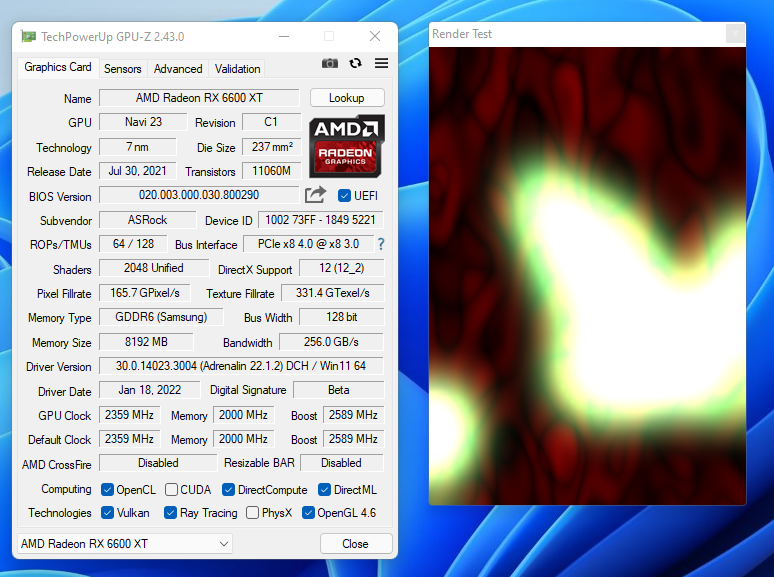774x577 pixels.
Task: Switch to the Sensors tab
Action: point(122,69)
